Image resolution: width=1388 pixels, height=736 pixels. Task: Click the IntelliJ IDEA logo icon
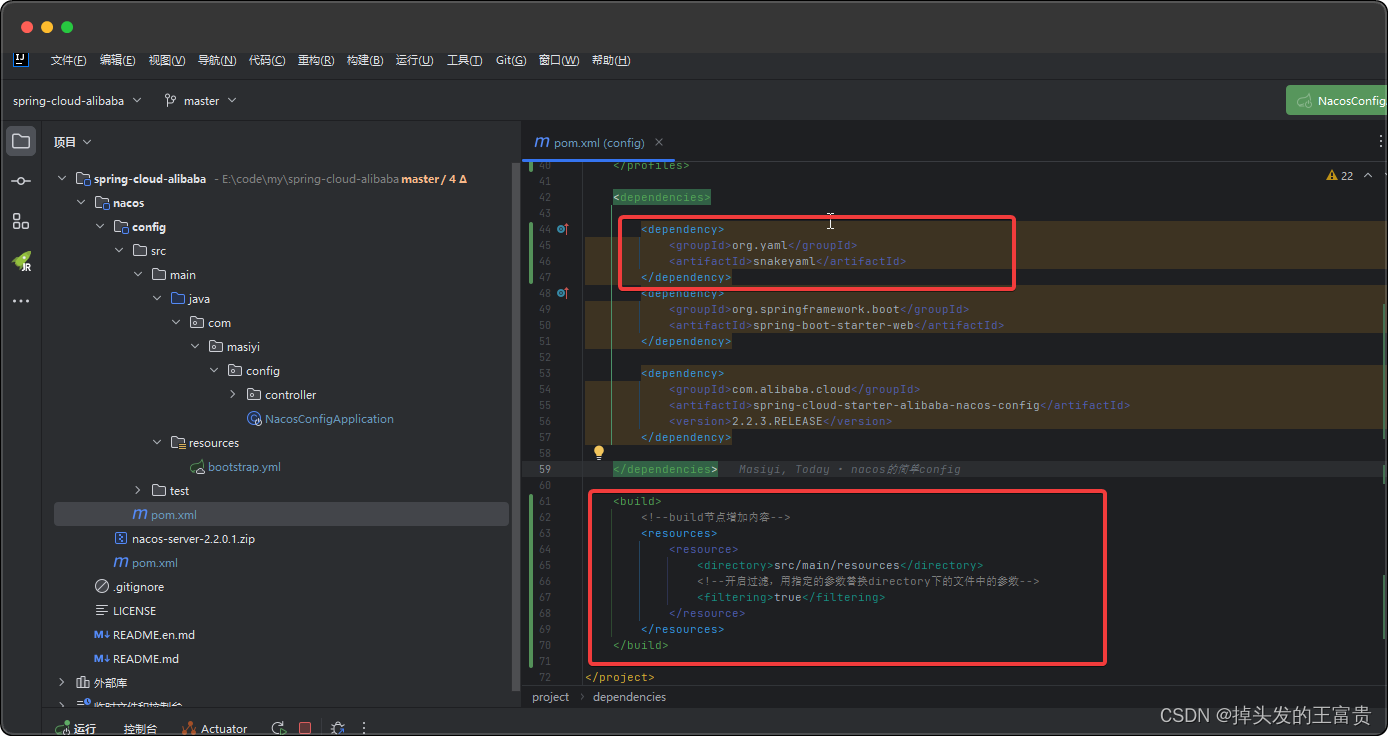[20, 59]
